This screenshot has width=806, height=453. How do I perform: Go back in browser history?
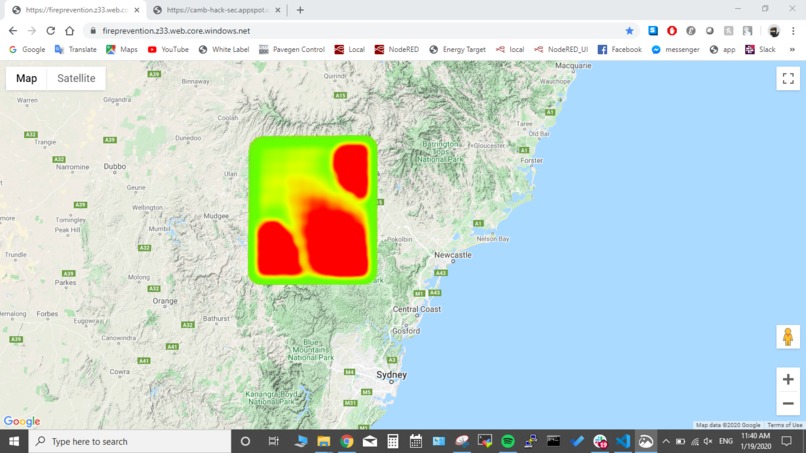click(x=13, y=31)
